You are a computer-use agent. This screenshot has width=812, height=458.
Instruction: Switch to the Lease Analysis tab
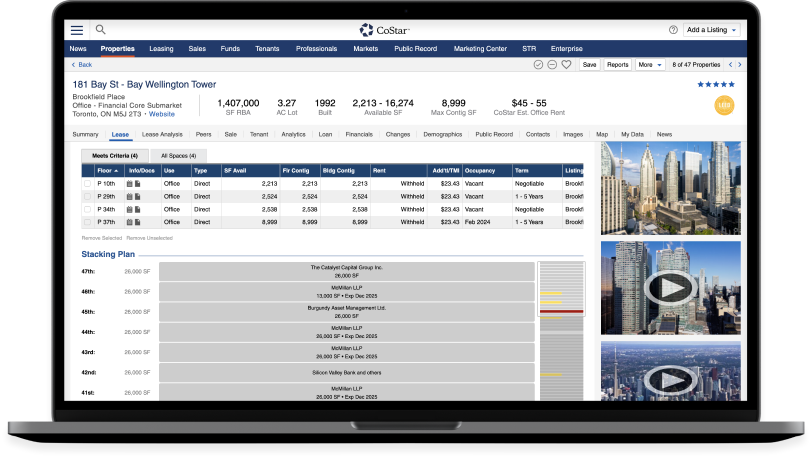pos(162,134)
